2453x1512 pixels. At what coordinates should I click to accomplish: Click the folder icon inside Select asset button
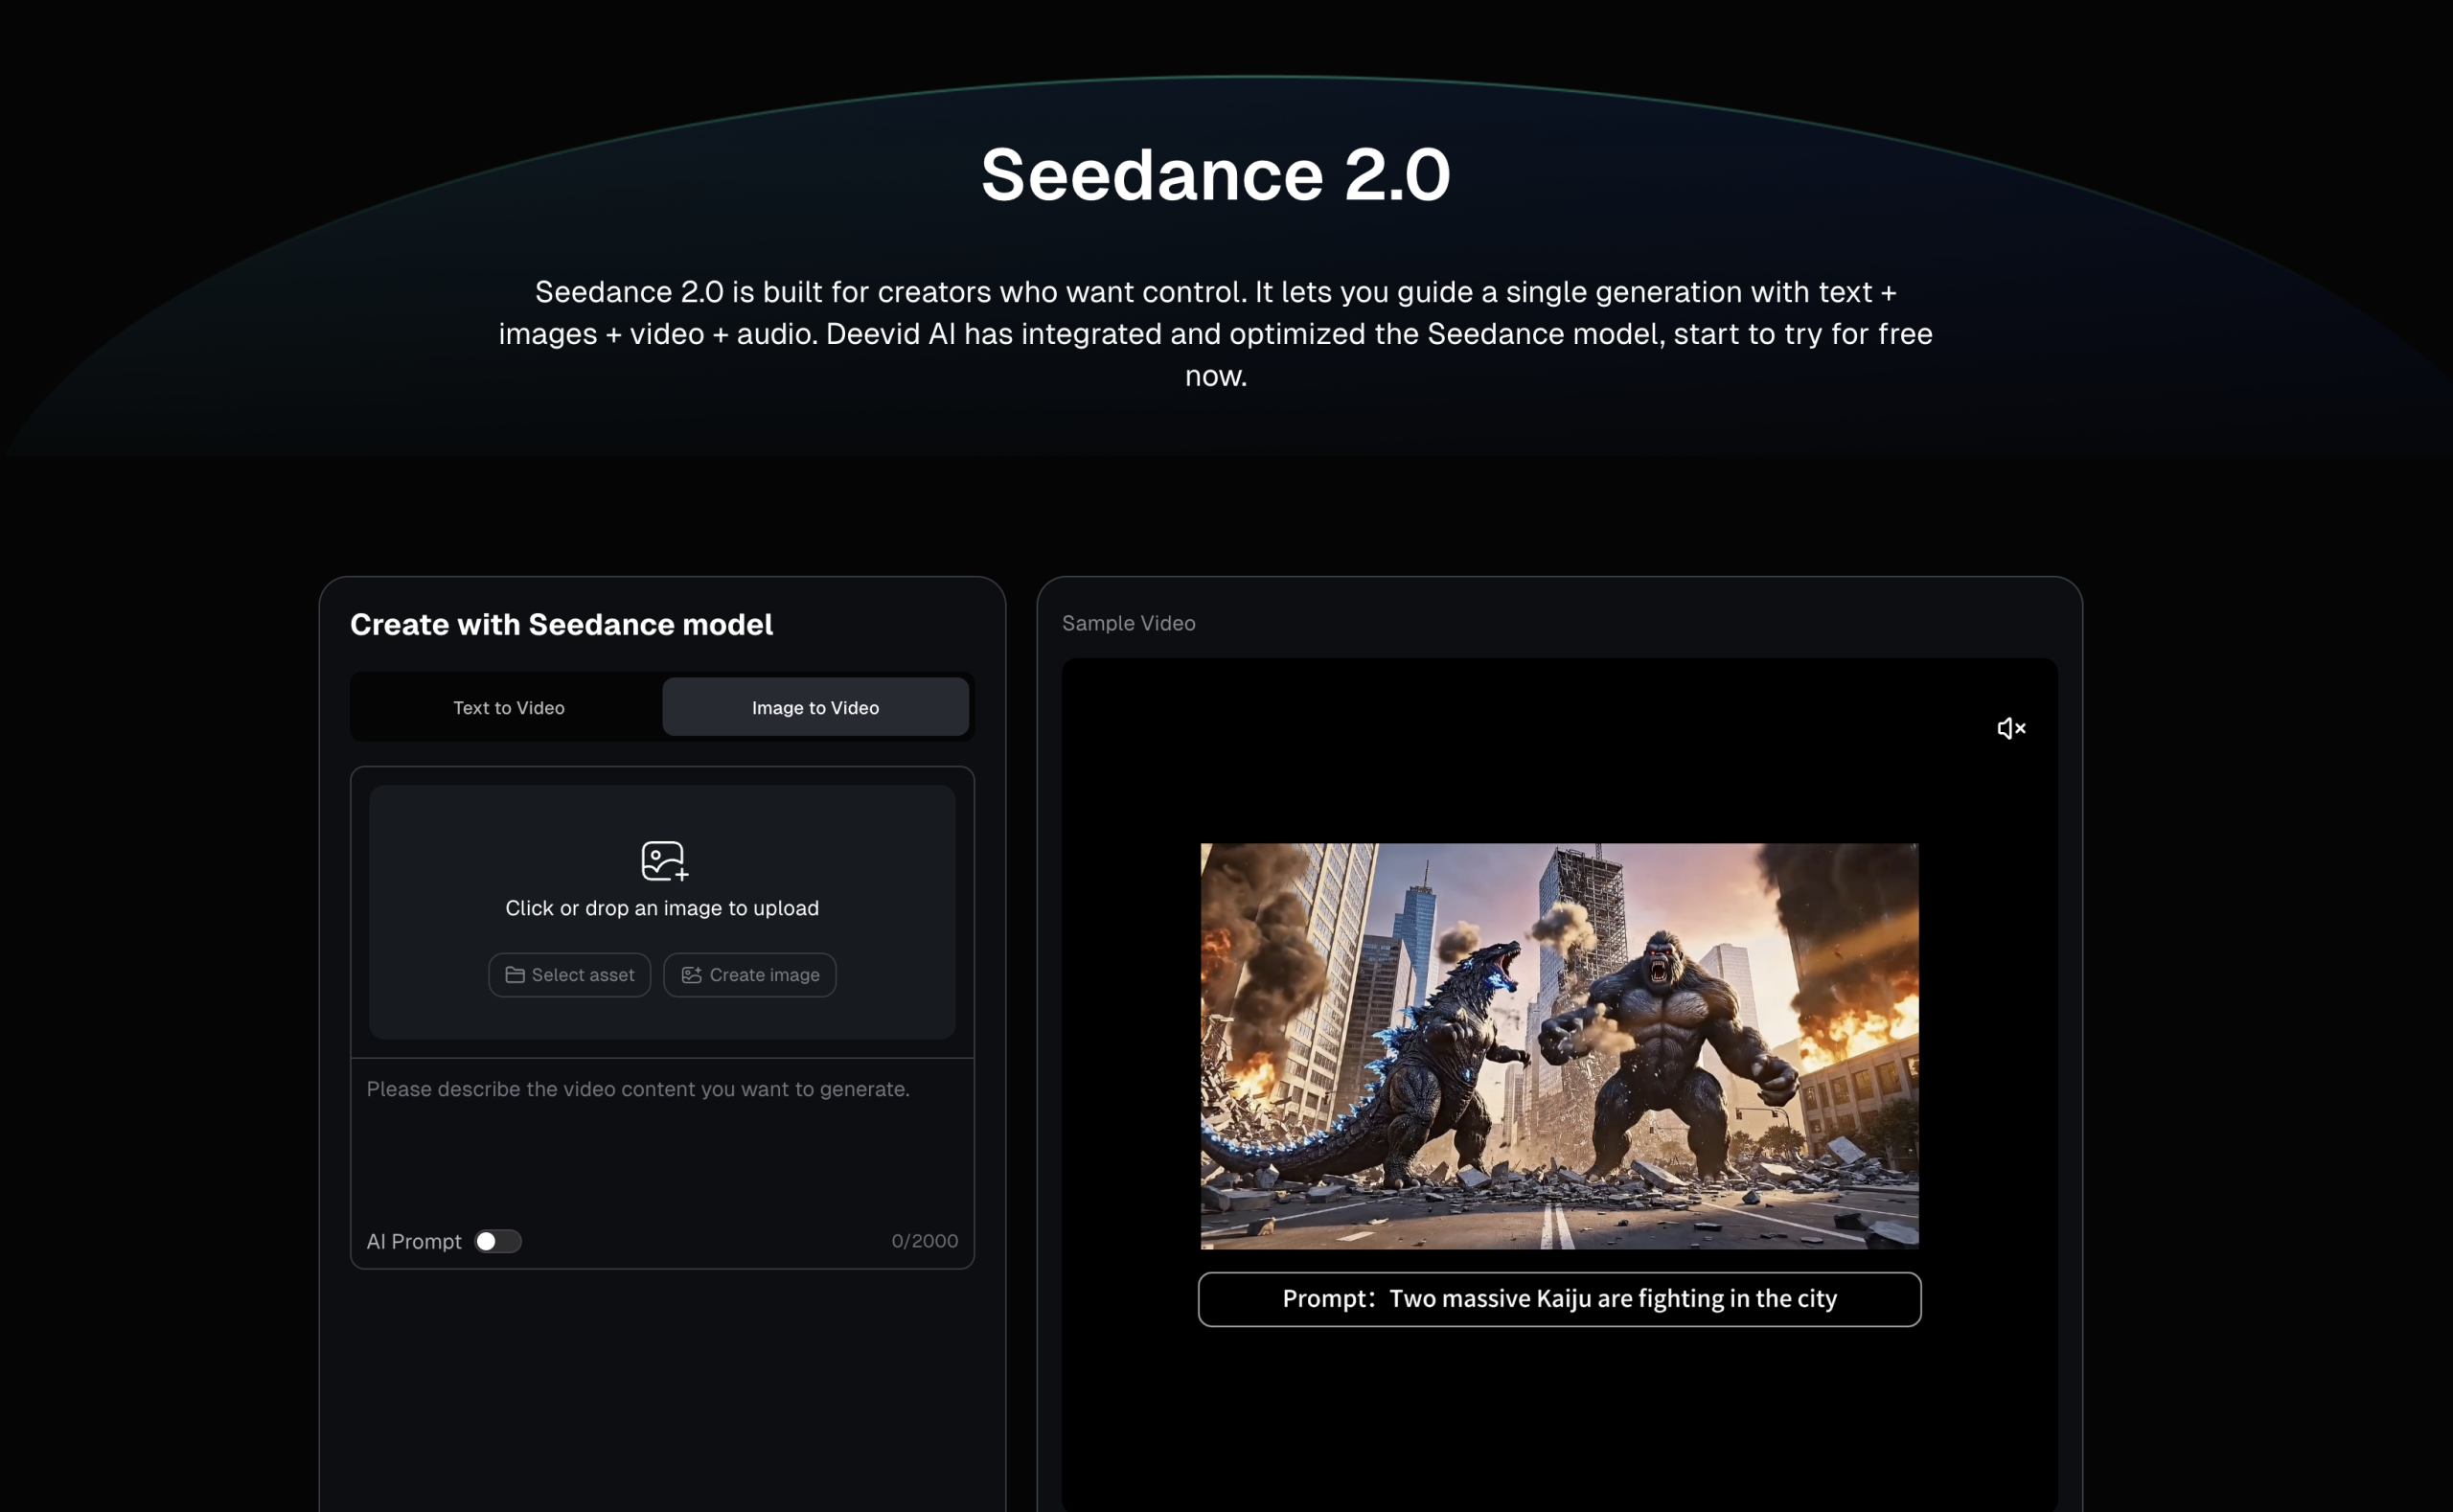point(516,975)
